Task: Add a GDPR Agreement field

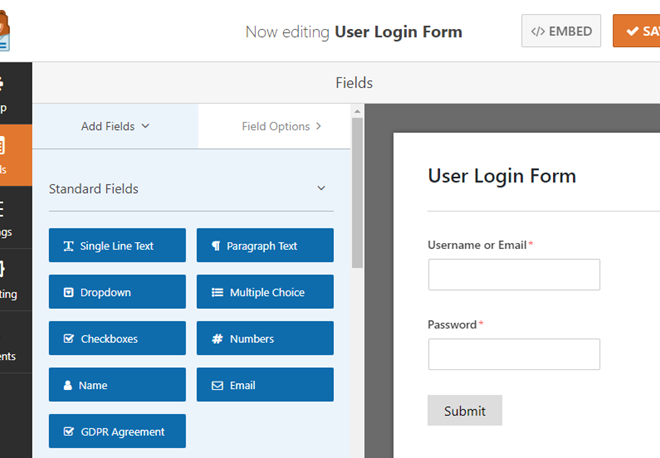Action: (117, 431)
